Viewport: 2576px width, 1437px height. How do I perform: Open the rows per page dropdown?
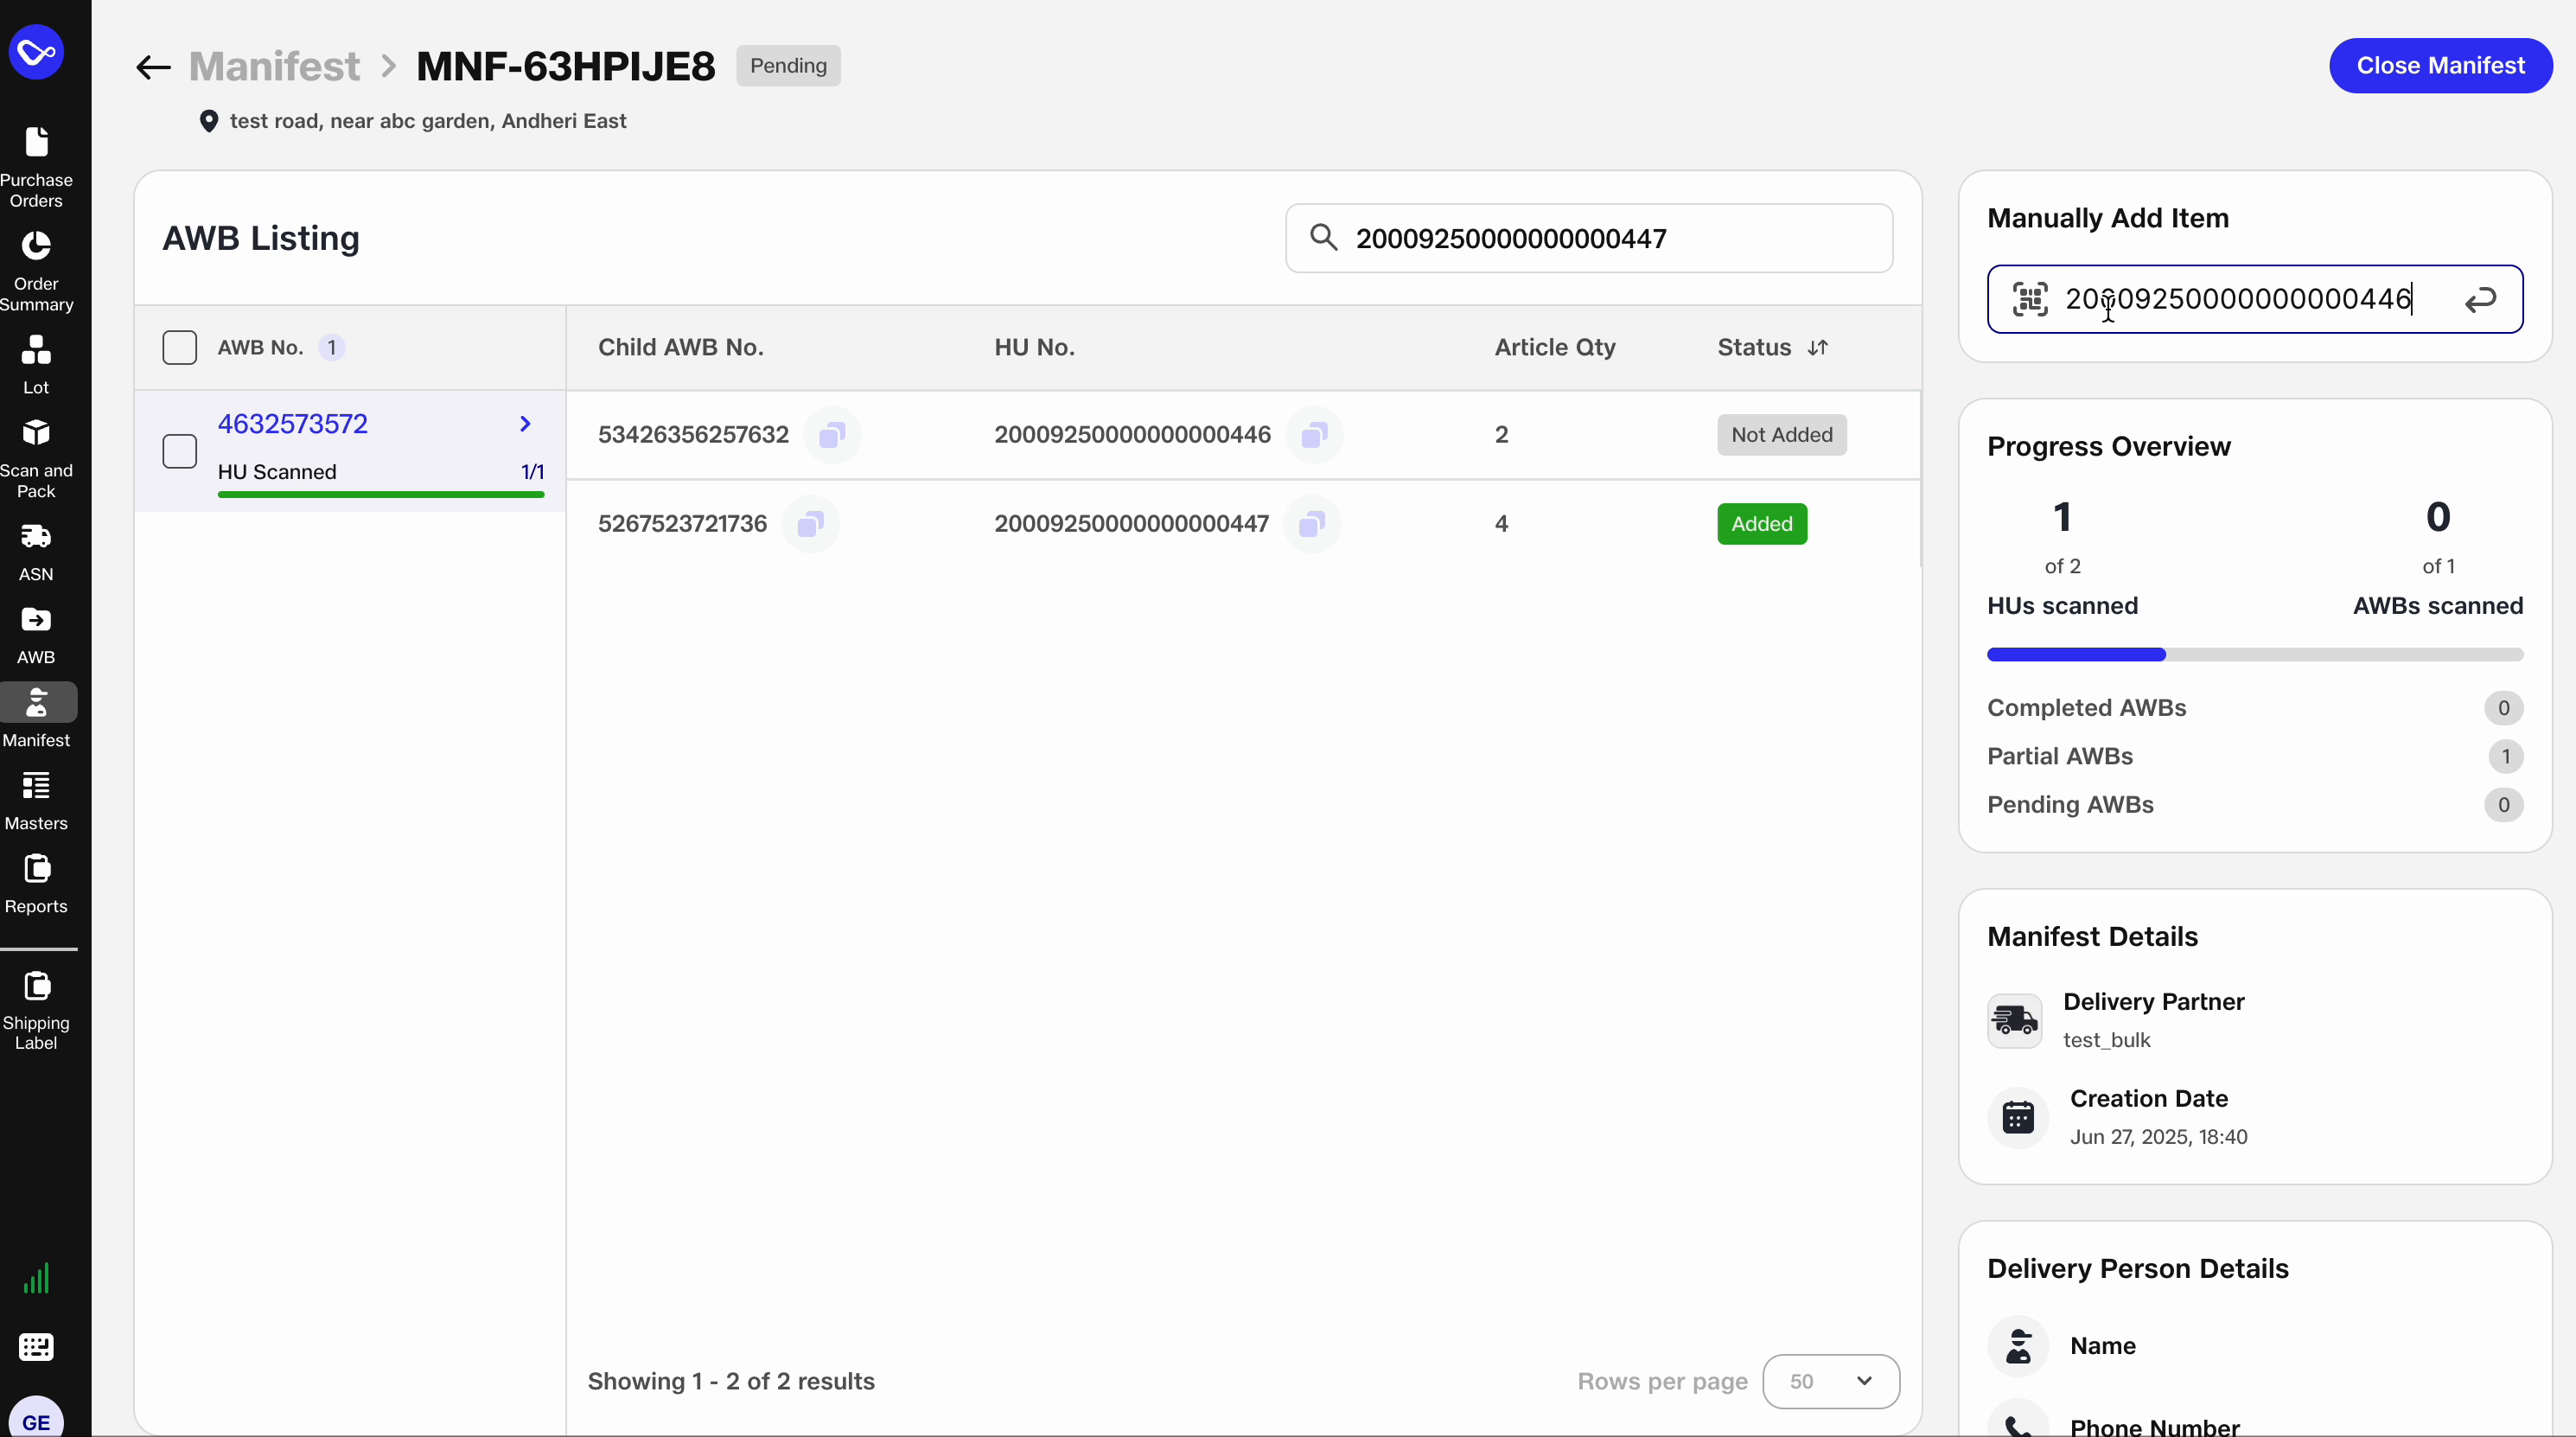(1830, 1381)
